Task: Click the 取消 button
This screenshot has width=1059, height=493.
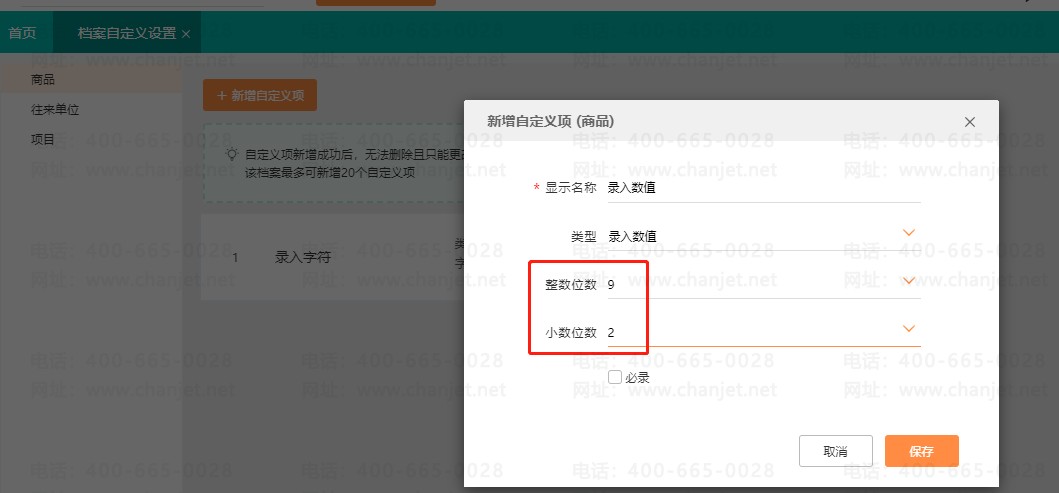Action: click(x=835, y=451)
